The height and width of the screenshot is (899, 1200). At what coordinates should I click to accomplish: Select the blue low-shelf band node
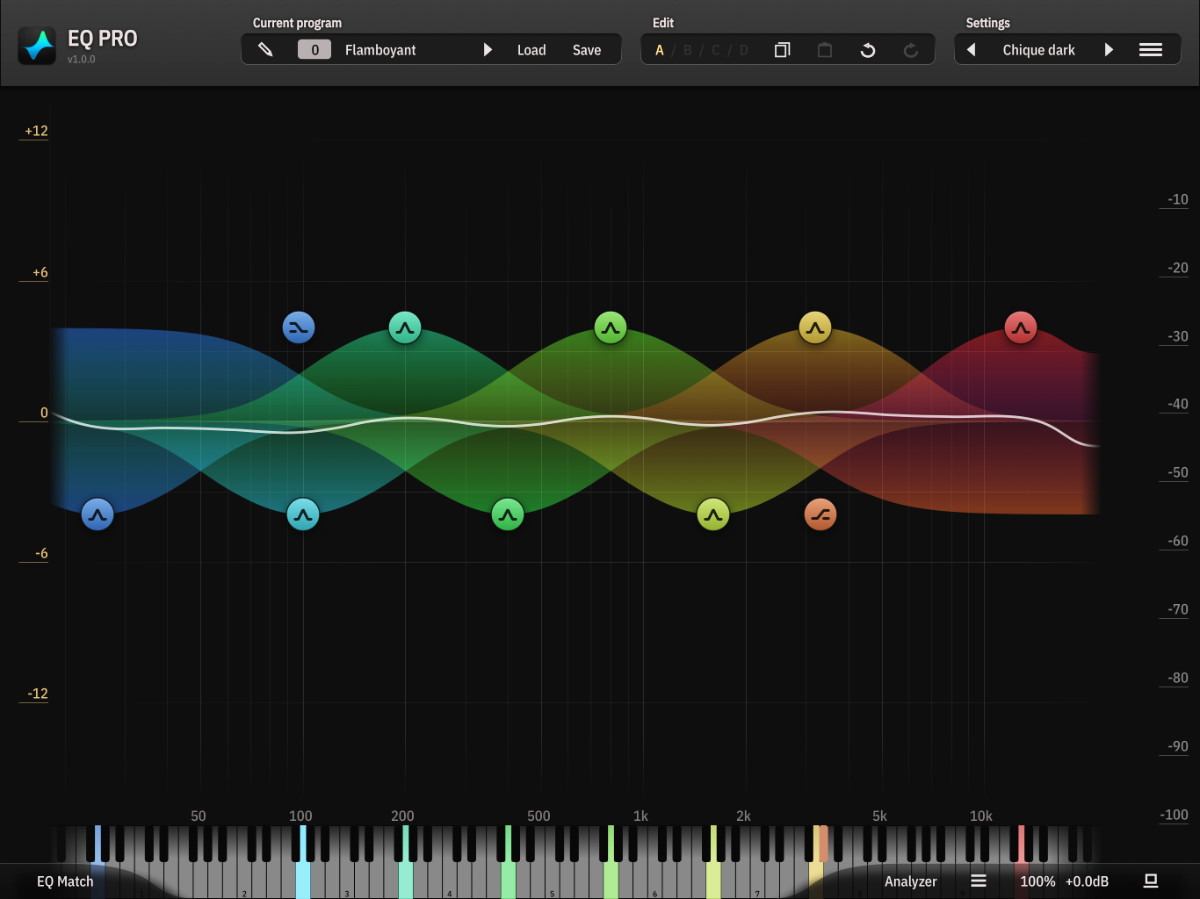point(299,326)
